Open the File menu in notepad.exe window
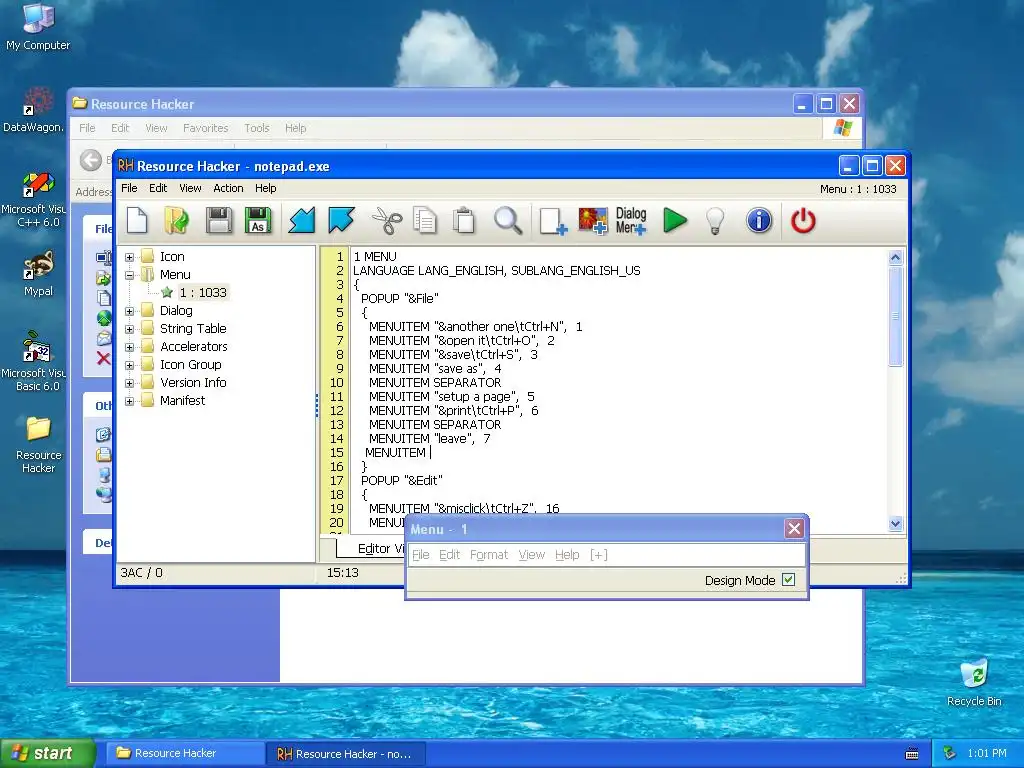 click(x=129, y=188)
